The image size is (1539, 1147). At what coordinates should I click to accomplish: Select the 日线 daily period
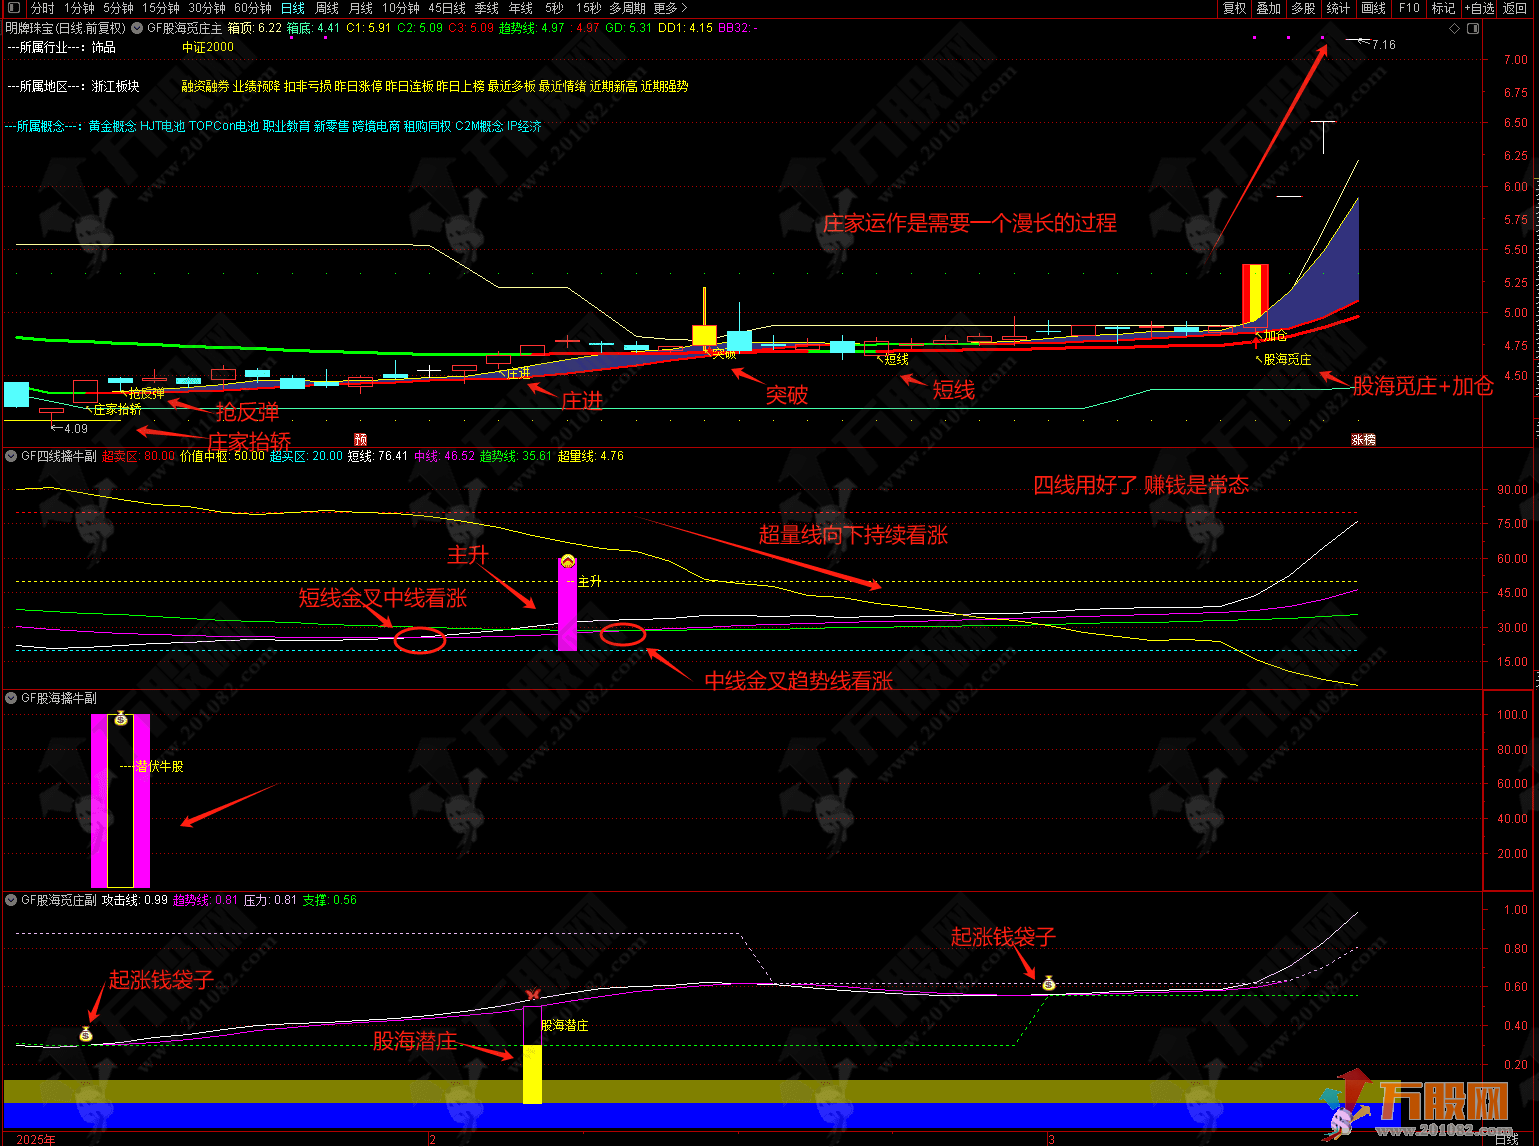293,8
